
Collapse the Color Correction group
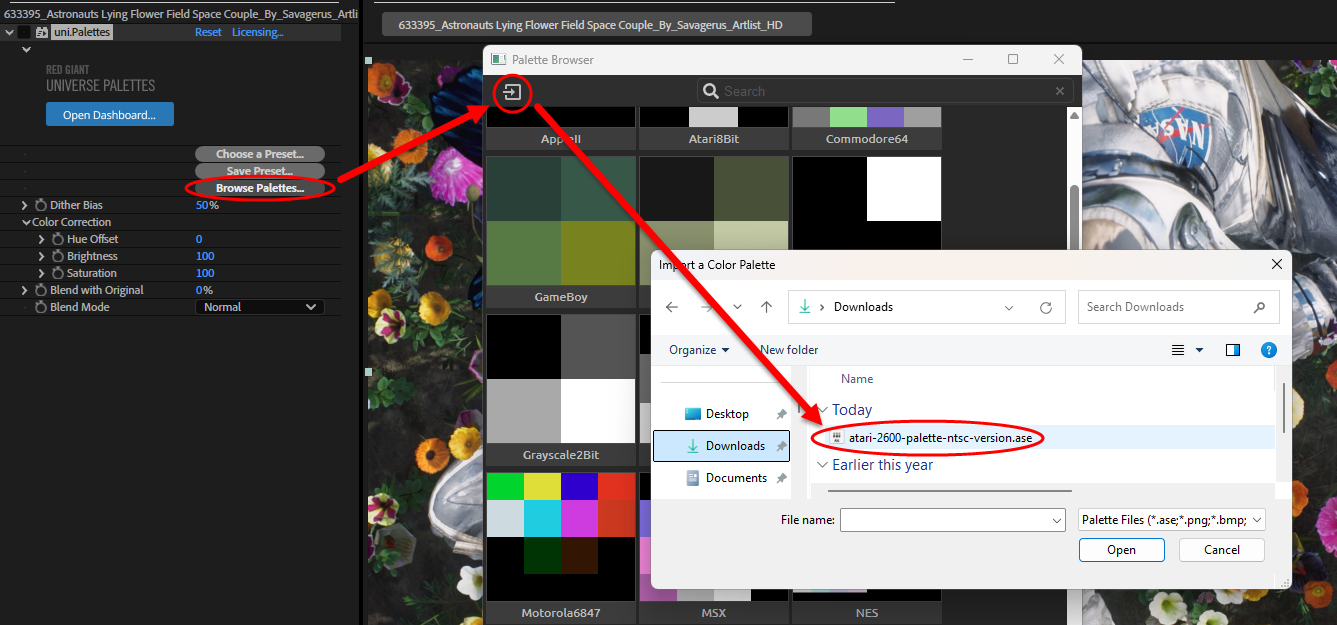pyautogui.click(x=25, y=222)
